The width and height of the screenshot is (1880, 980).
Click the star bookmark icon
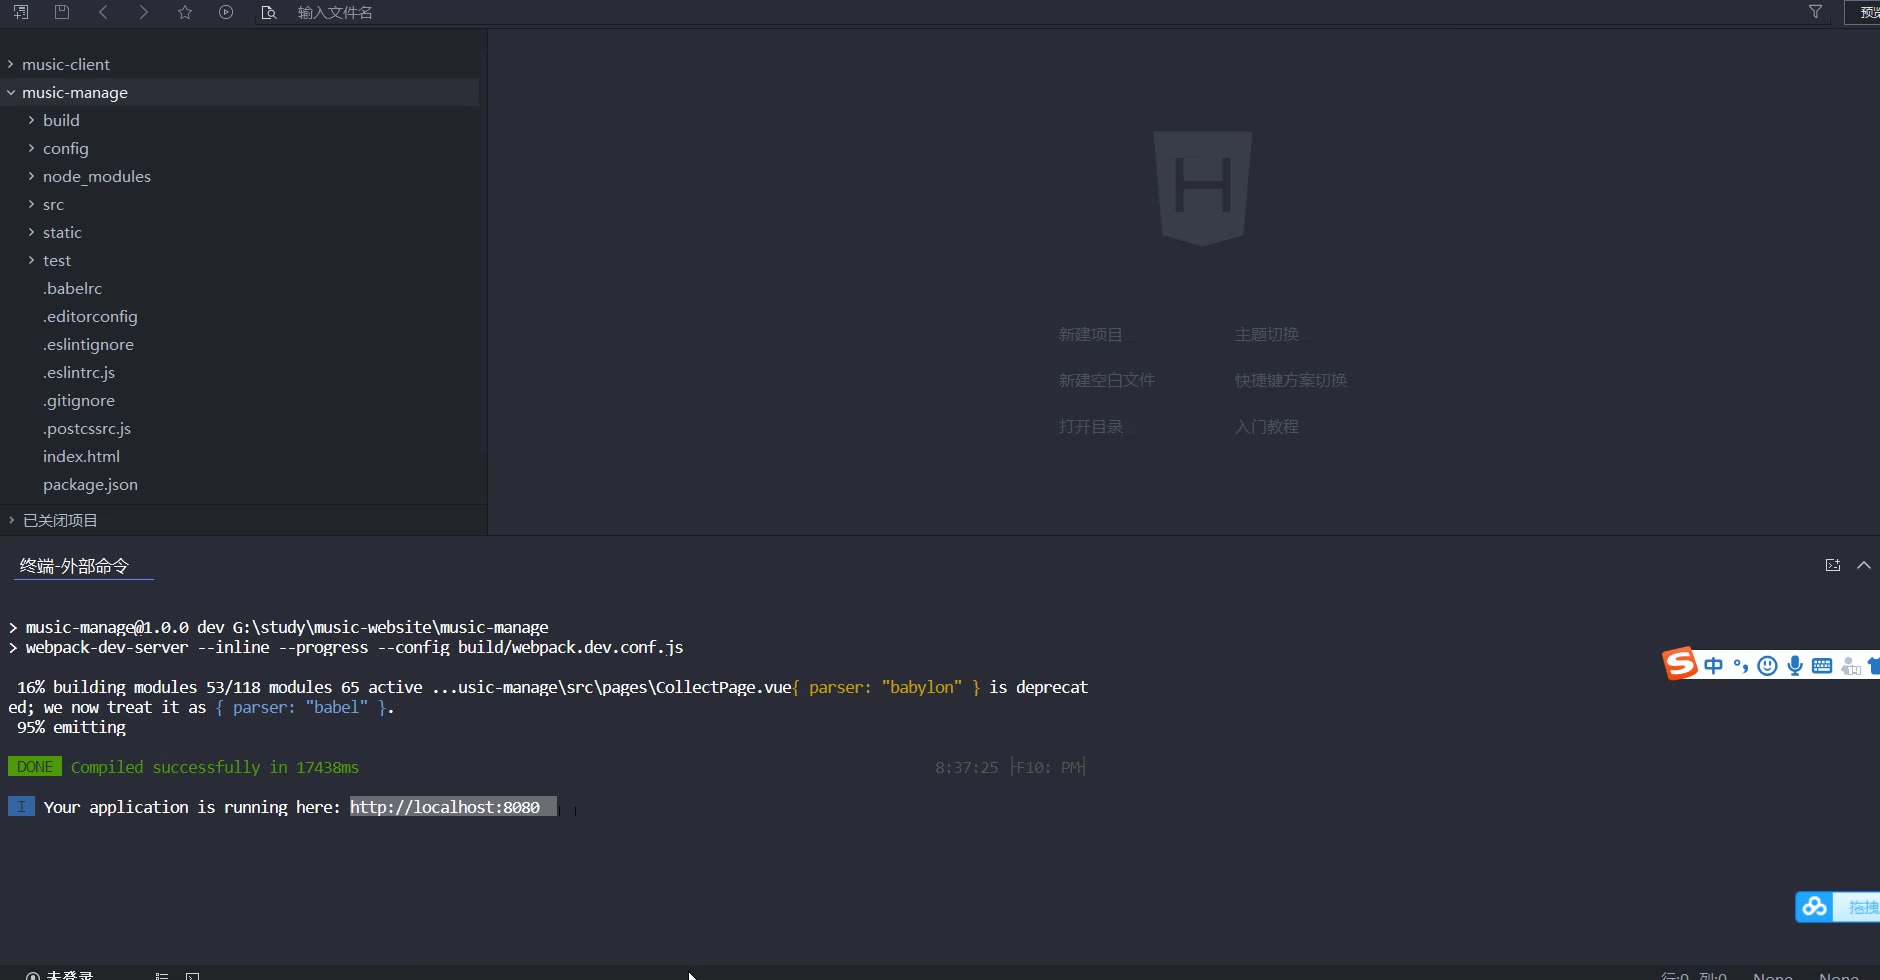tap(185, 12)
